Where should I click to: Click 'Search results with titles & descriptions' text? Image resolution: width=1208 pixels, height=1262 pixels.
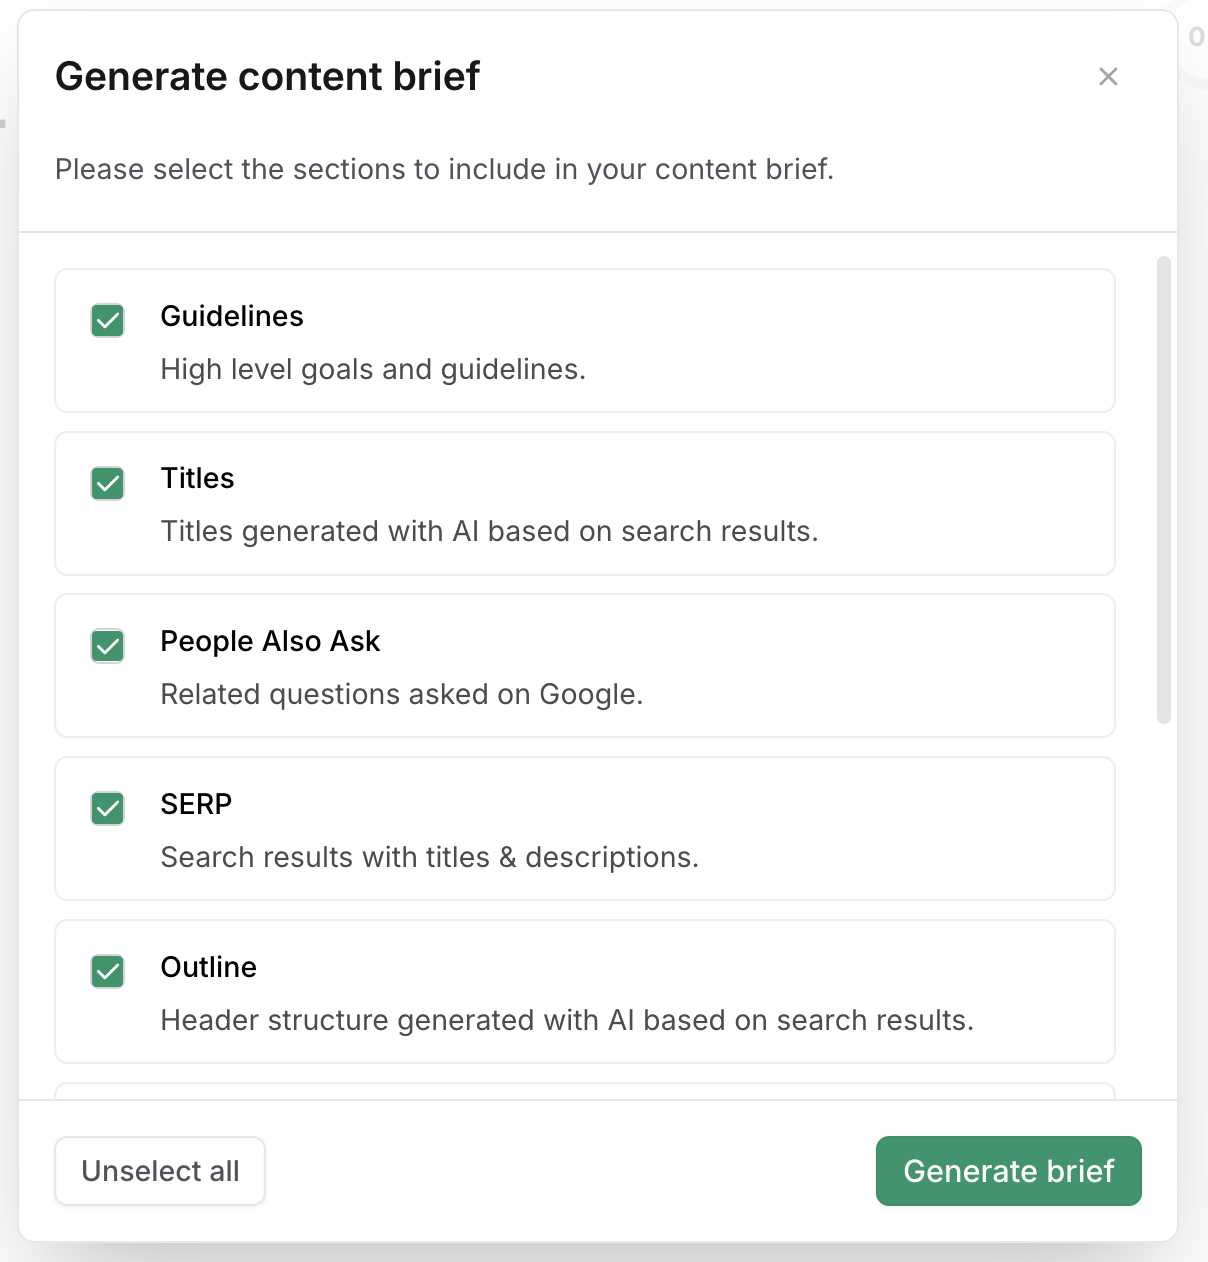(x=429, y=858)
